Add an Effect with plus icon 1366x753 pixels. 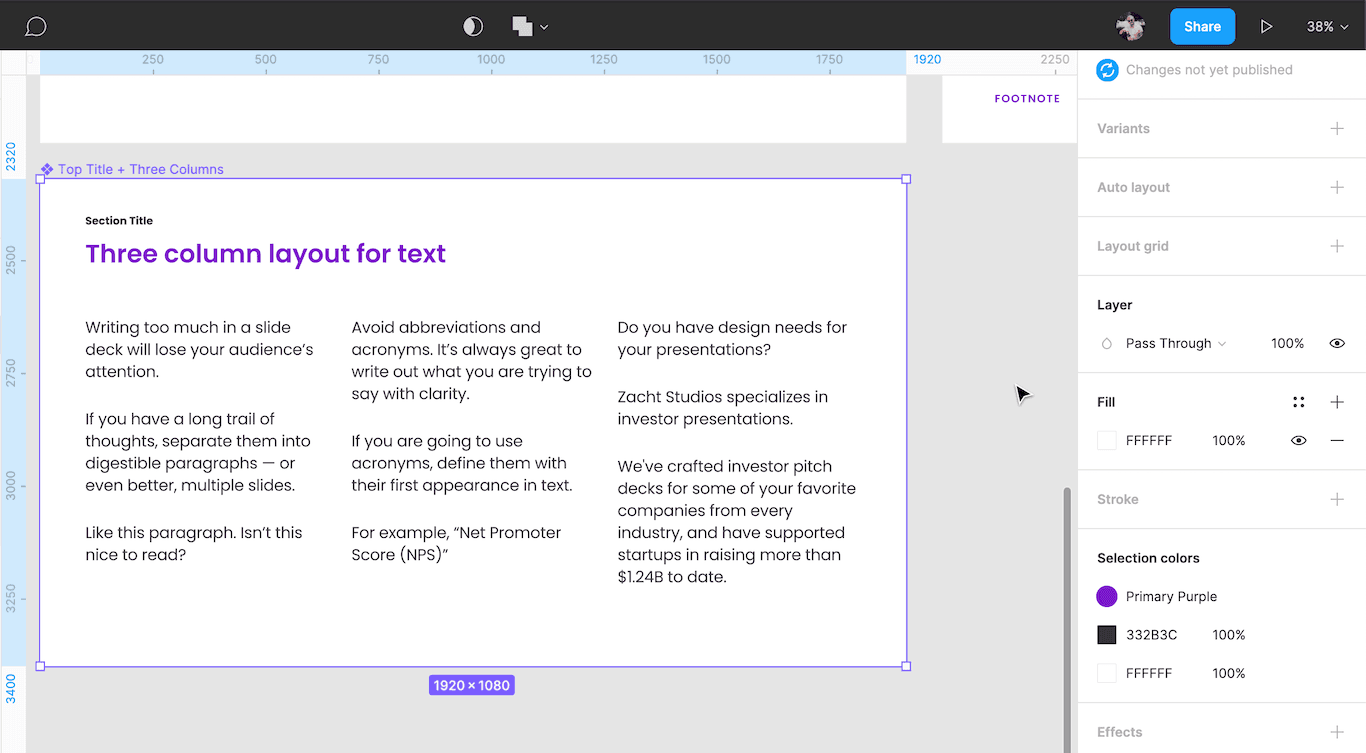(1337, 732)
